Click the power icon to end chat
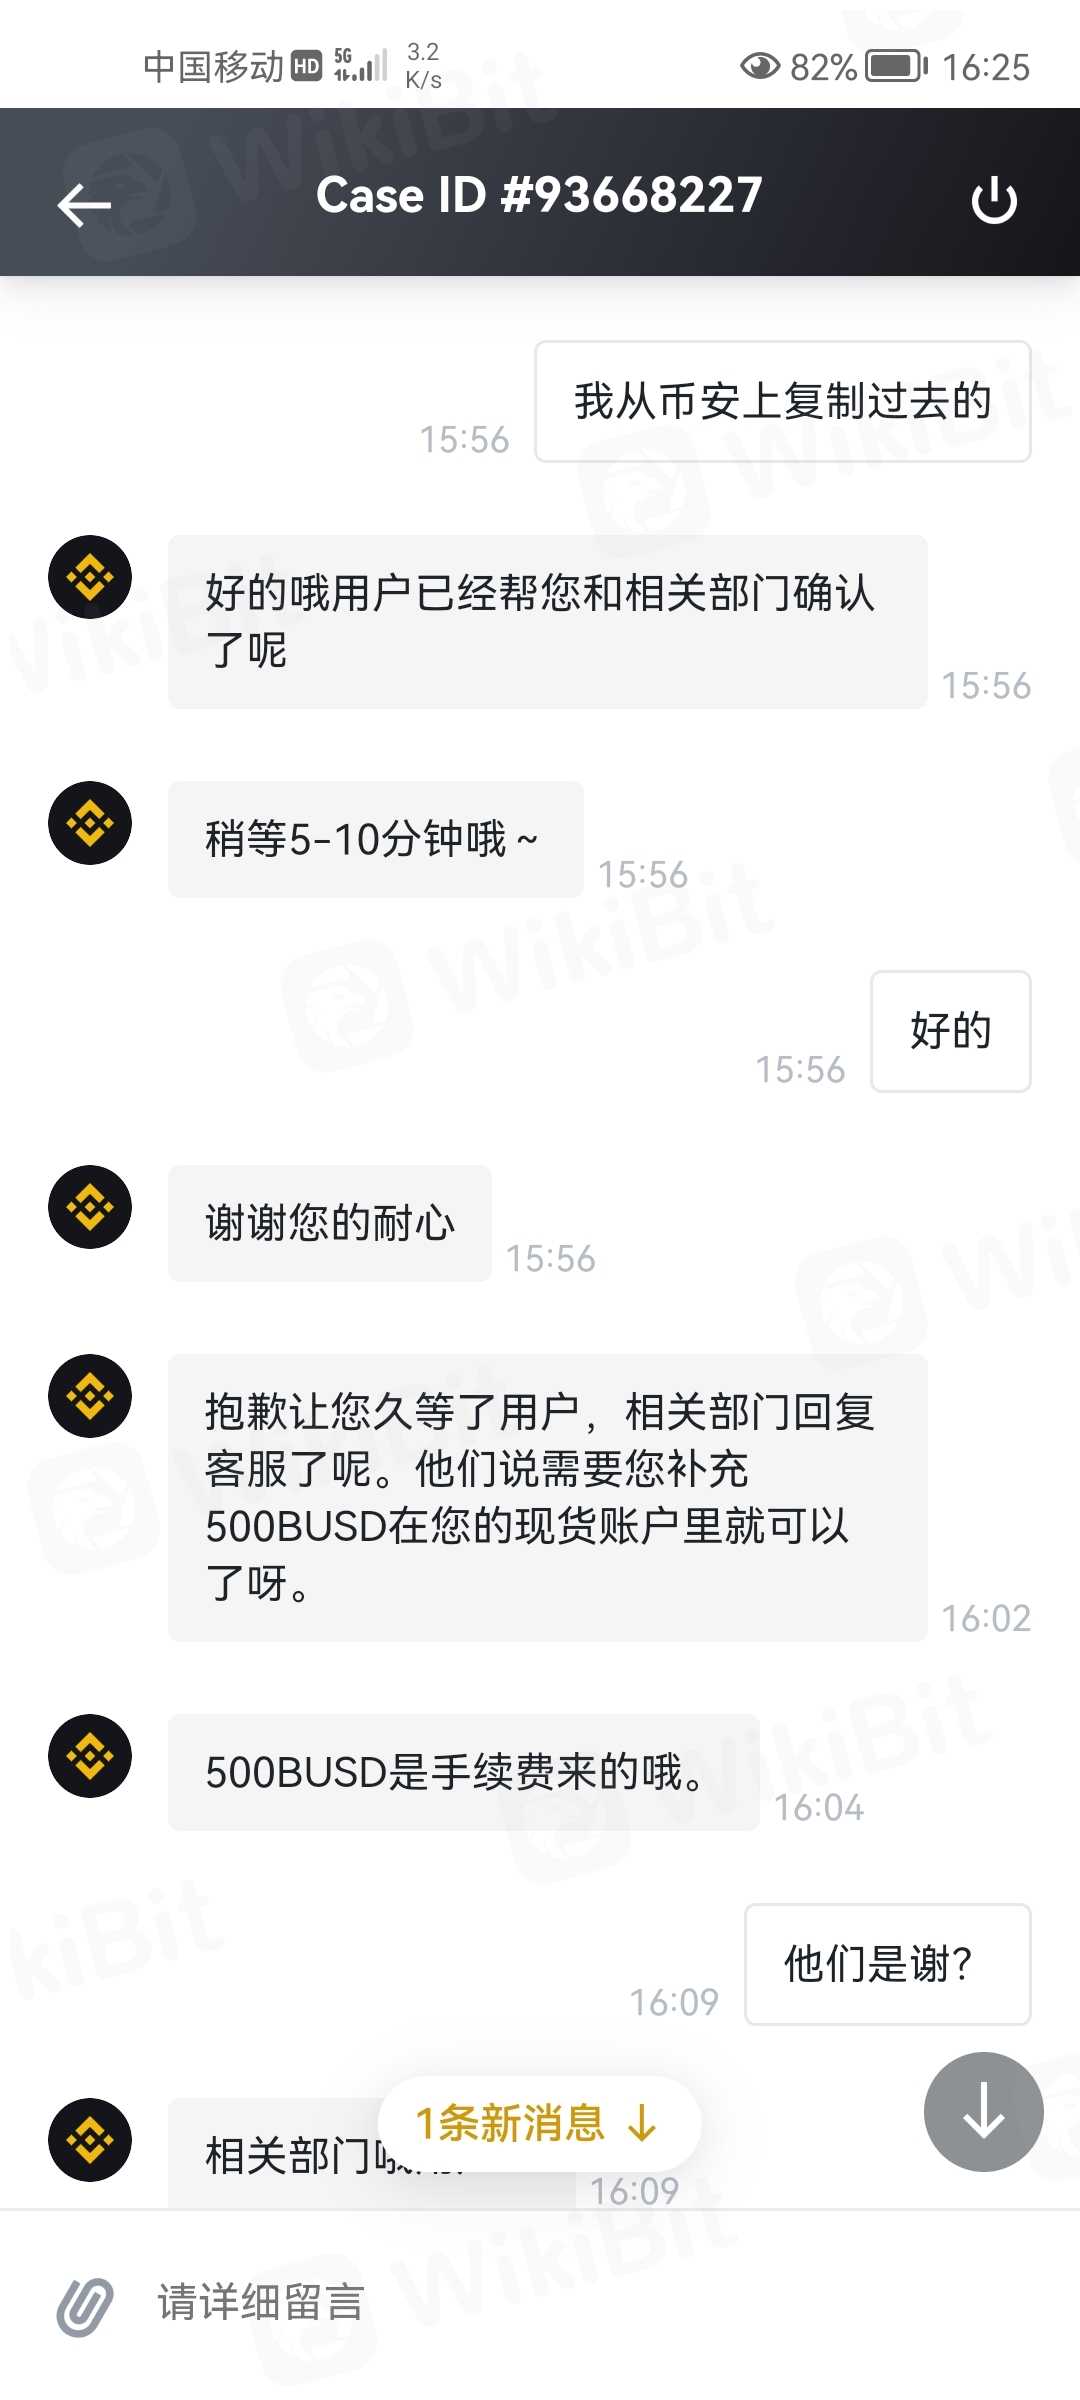Image resolution: width=1080 pixels, height=2400 pixels. tap(994, 200)
